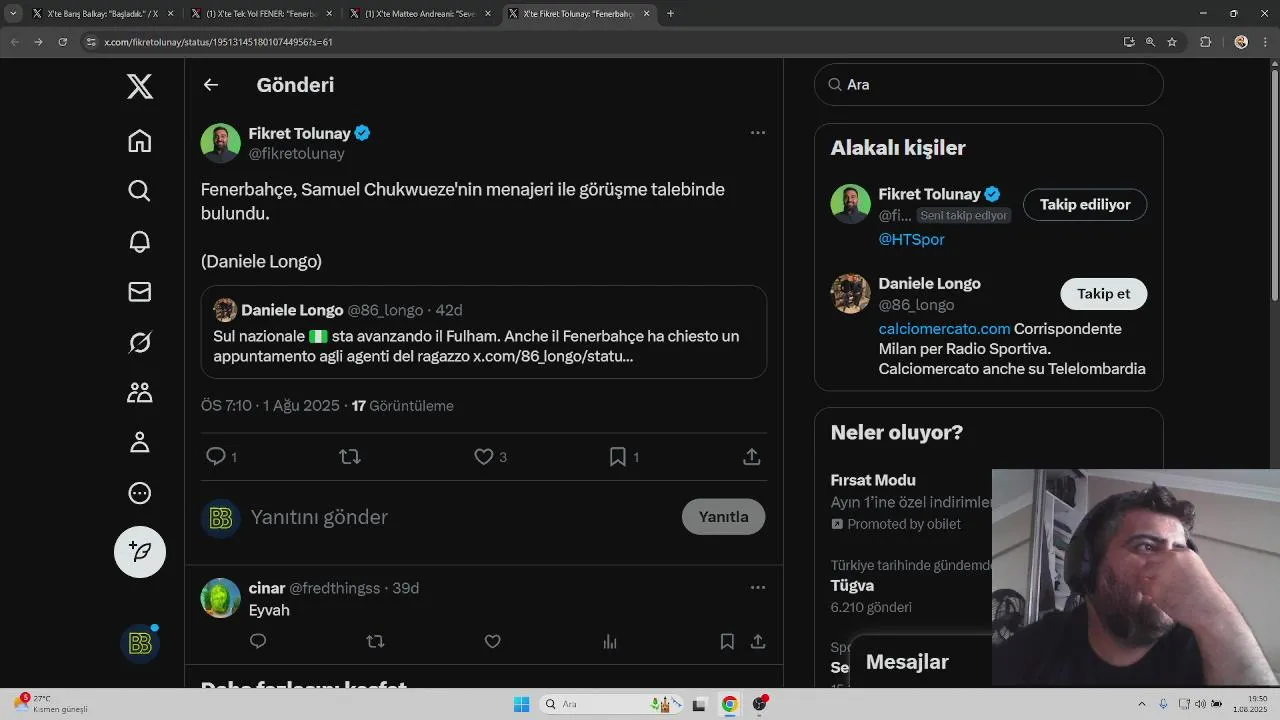This screenshot has width=1280, height=720.
Task: Open Messages envelope in sidebar
Action: (140, 291)
